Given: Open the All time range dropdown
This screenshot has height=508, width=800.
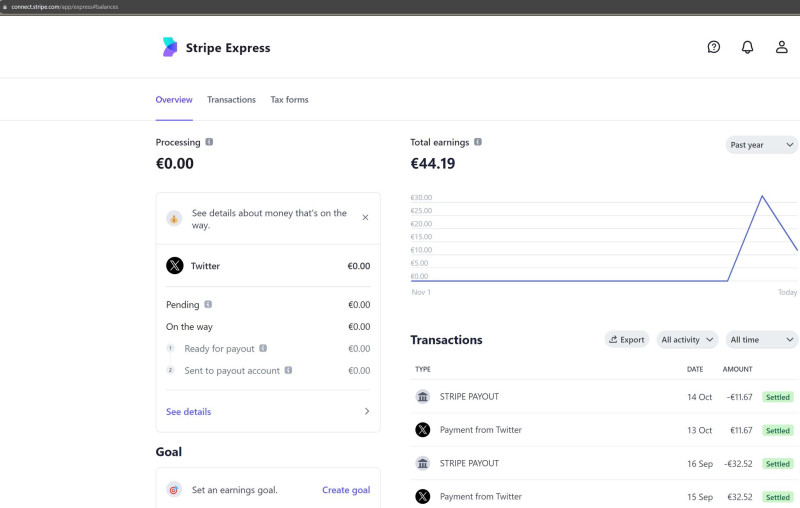Looking at the screenshot, I should (x=761, y=340).
